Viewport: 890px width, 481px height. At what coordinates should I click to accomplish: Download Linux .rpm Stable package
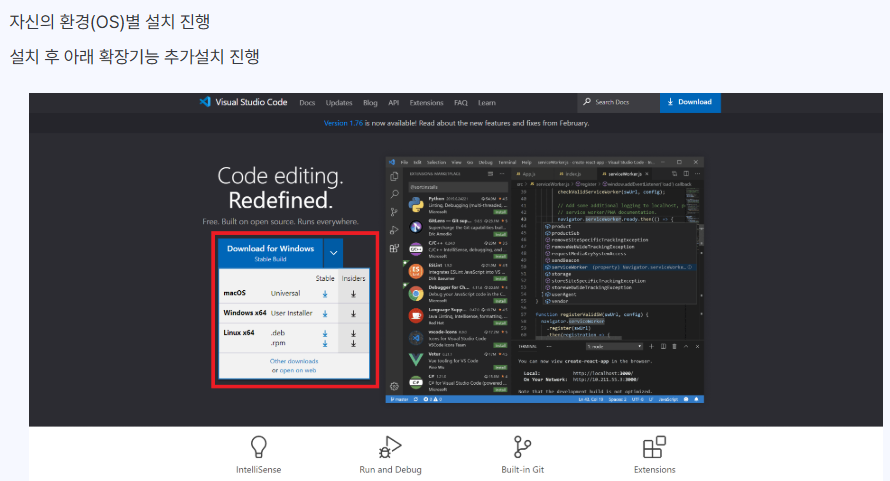coord(325,344)
